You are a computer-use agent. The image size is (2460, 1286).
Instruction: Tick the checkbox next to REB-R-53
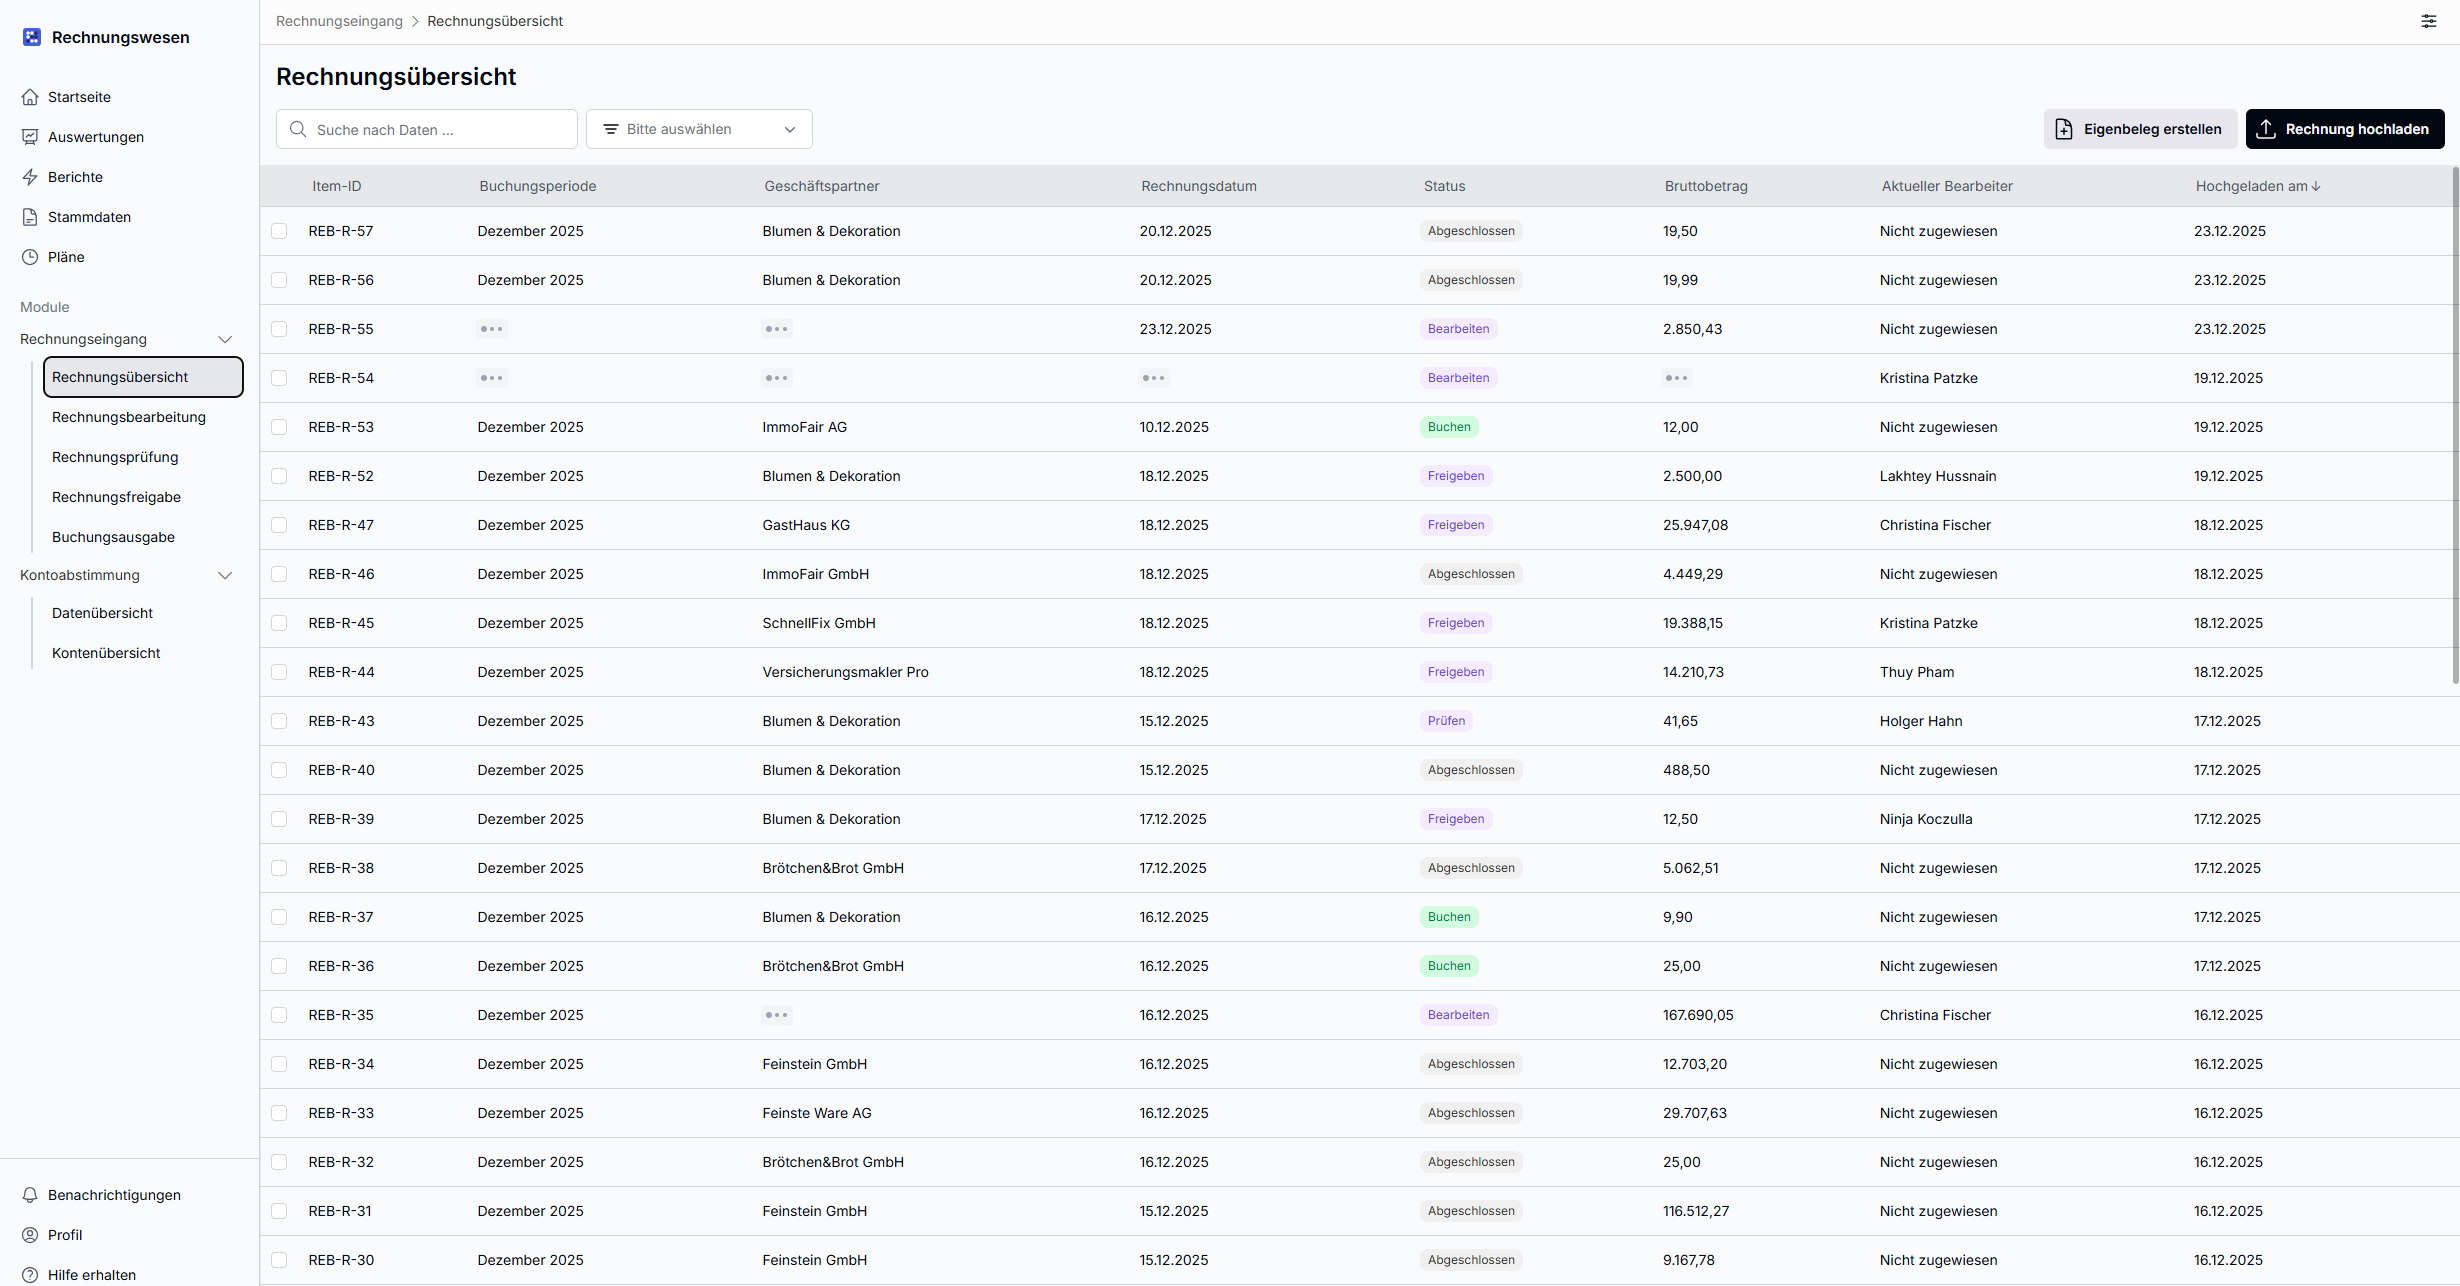click(x=279, y=427)
